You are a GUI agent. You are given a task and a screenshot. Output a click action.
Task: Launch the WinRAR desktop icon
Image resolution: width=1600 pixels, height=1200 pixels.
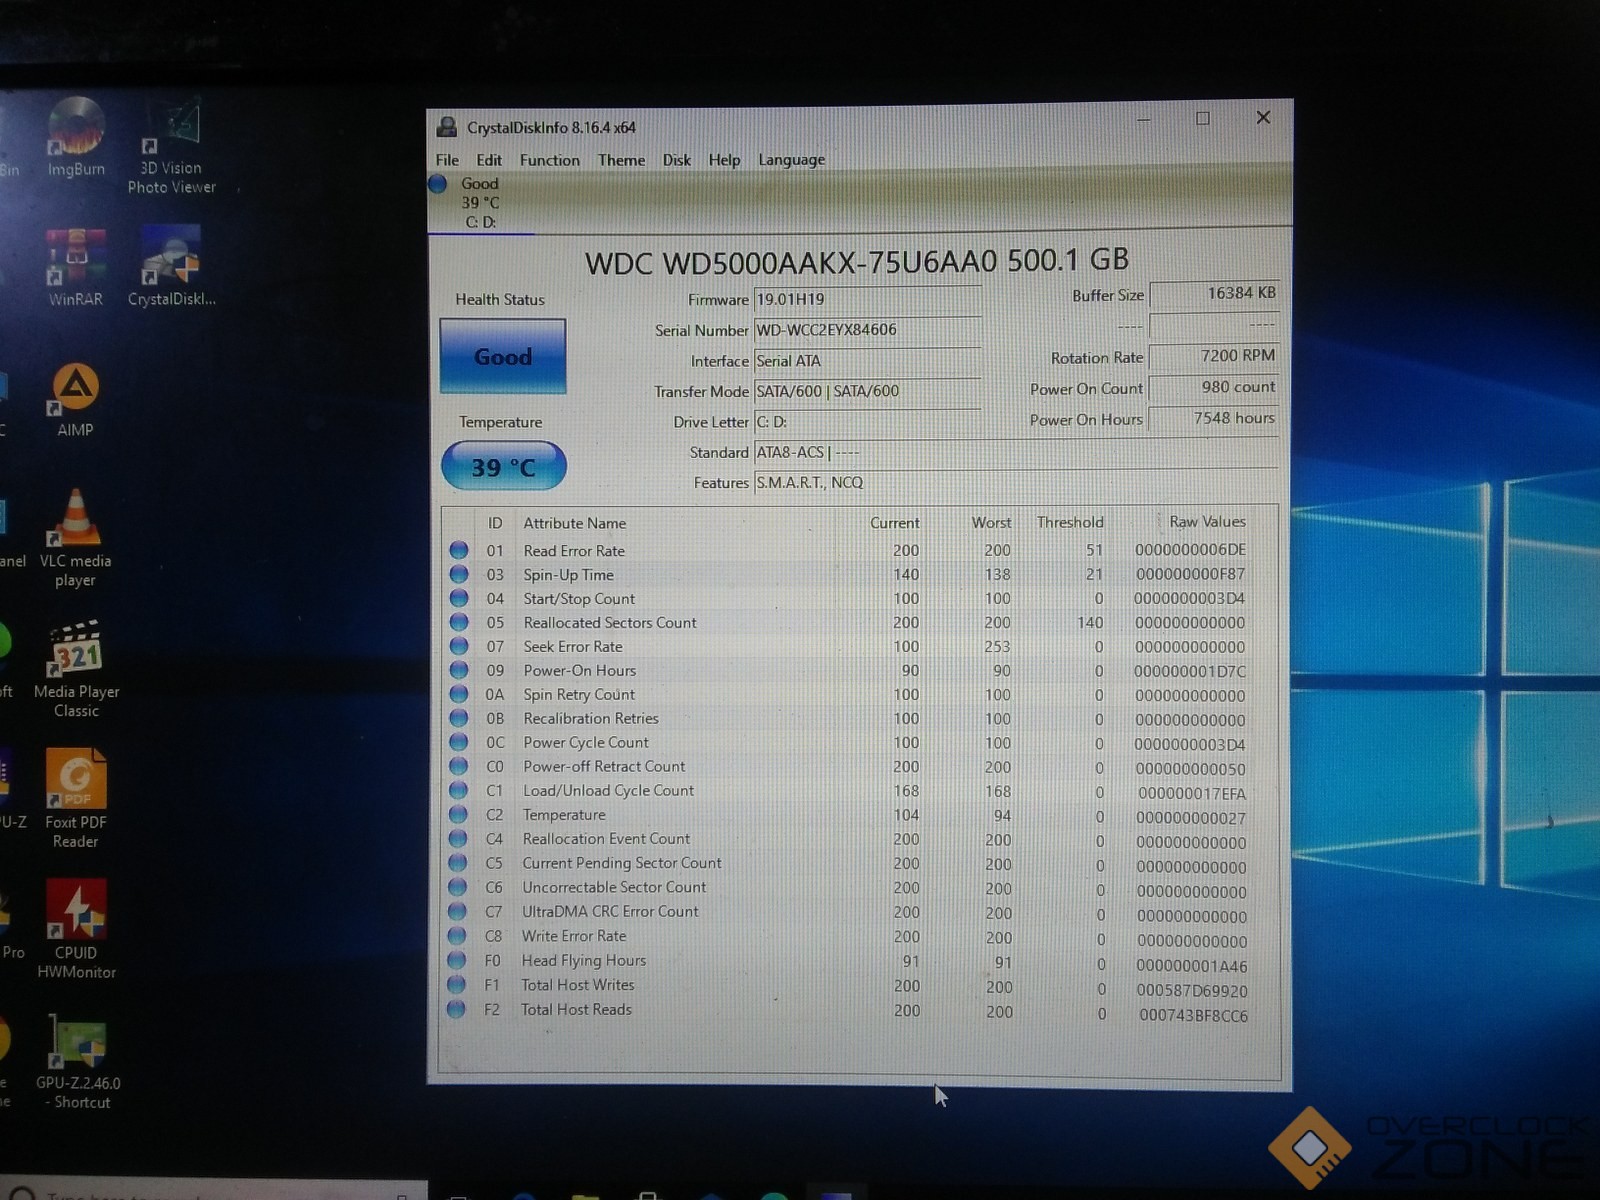point(76,267)
